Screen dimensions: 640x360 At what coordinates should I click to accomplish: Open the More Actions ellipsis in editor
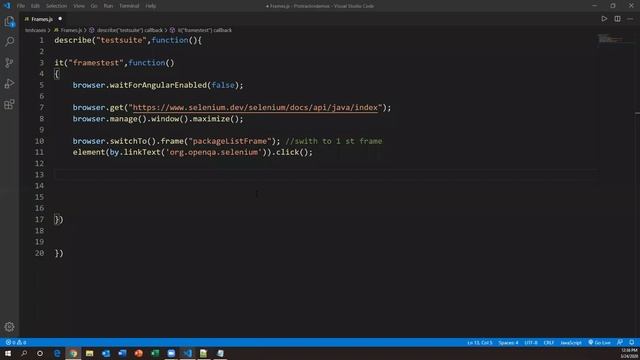pyautogui.click(x=630, y=19)
